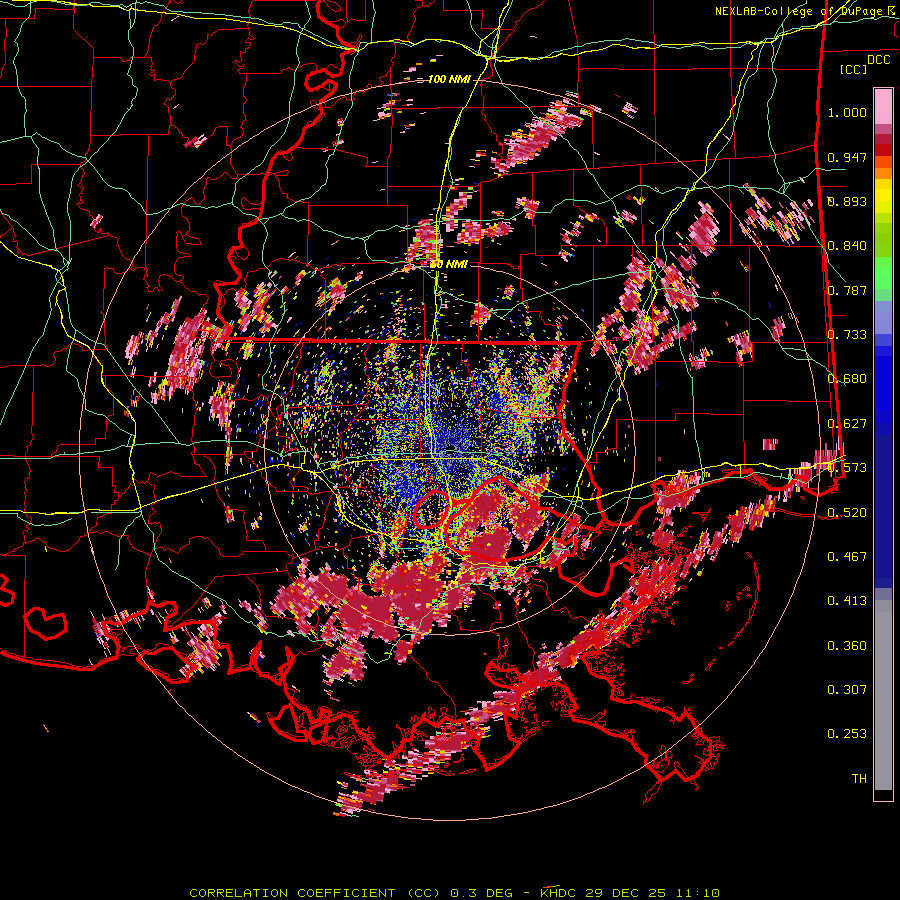Click the KHDC station identifier in caption
This screenshot has width=900, height=900.
560,893
